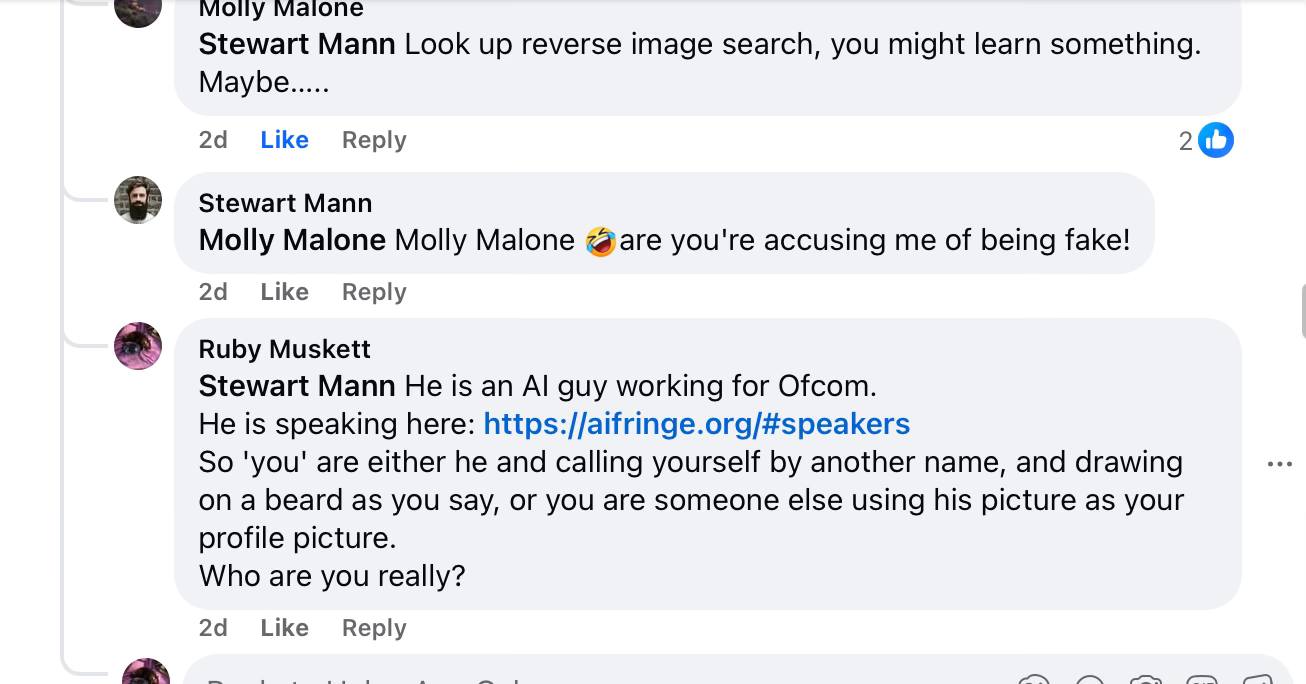
Task: Open the aifringe.org speakers link
Action: [696, 424]
